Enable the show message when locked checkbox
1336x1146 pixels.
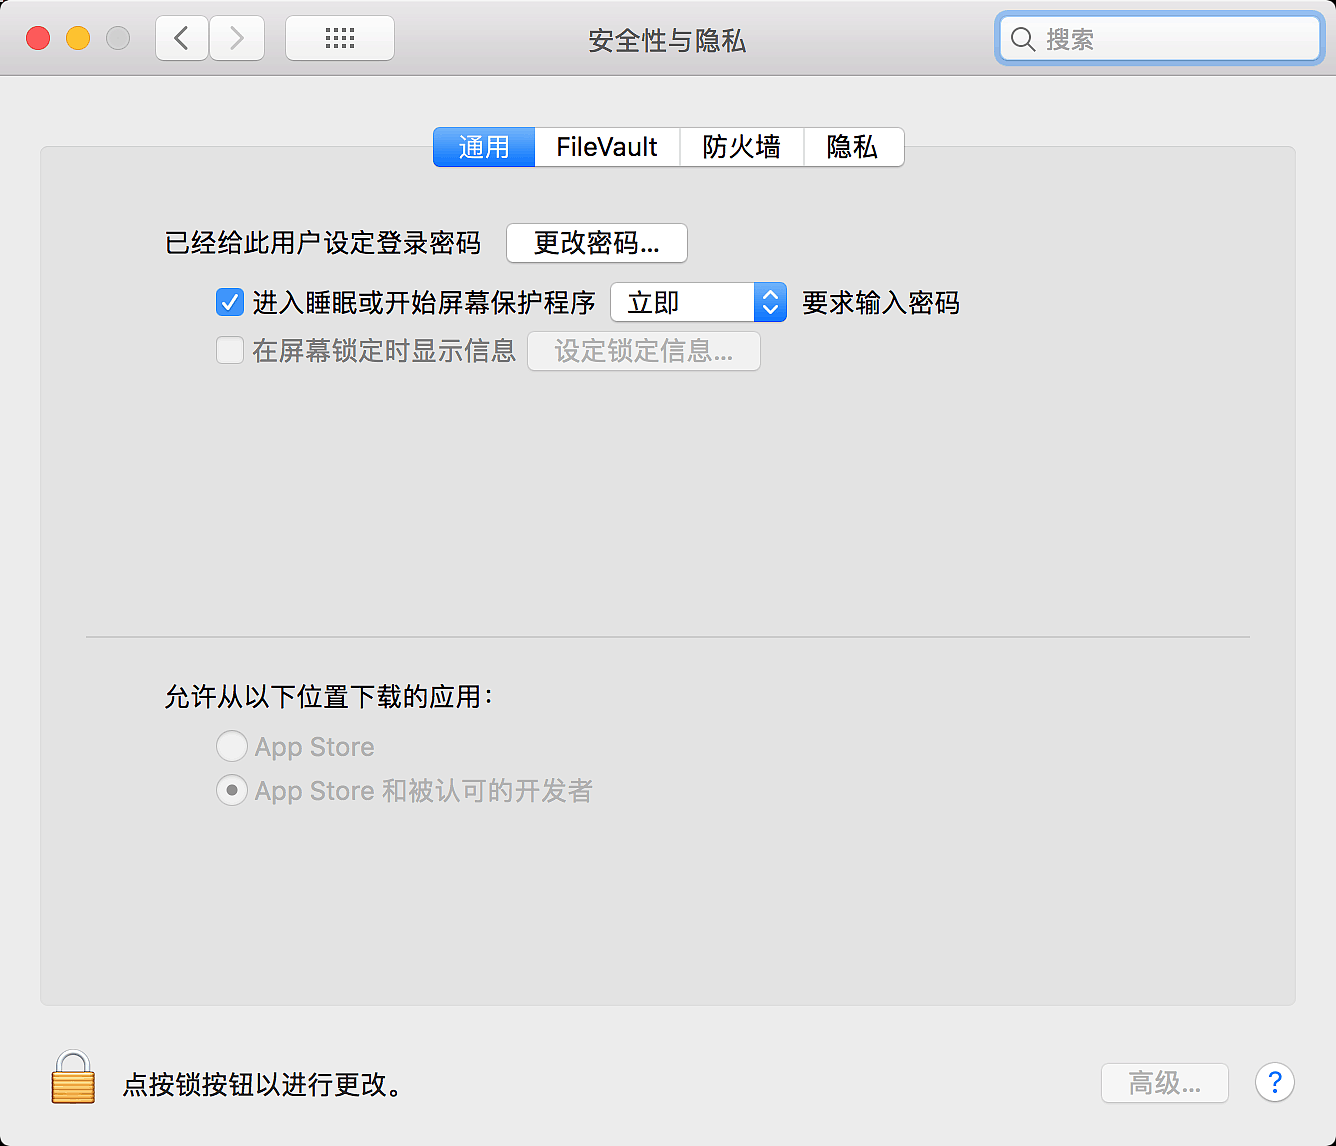point(230,350)
